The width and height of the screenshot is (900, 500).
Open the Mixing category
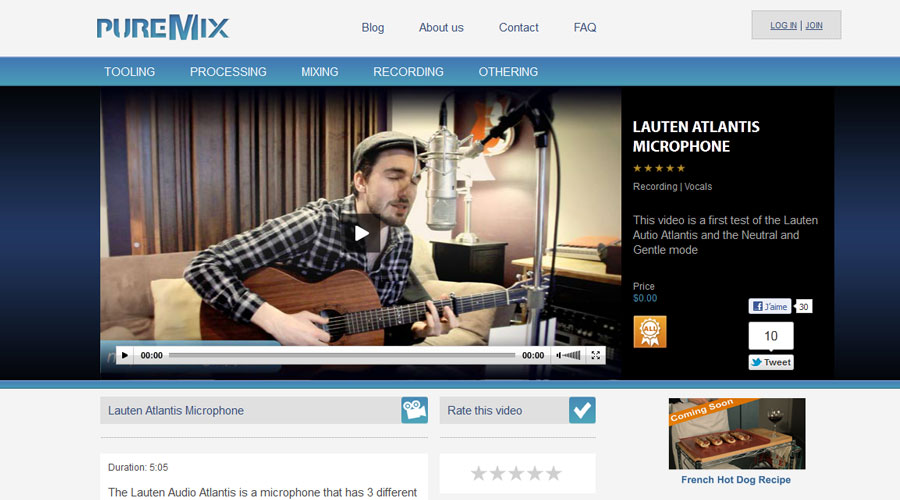coord(319,72)
